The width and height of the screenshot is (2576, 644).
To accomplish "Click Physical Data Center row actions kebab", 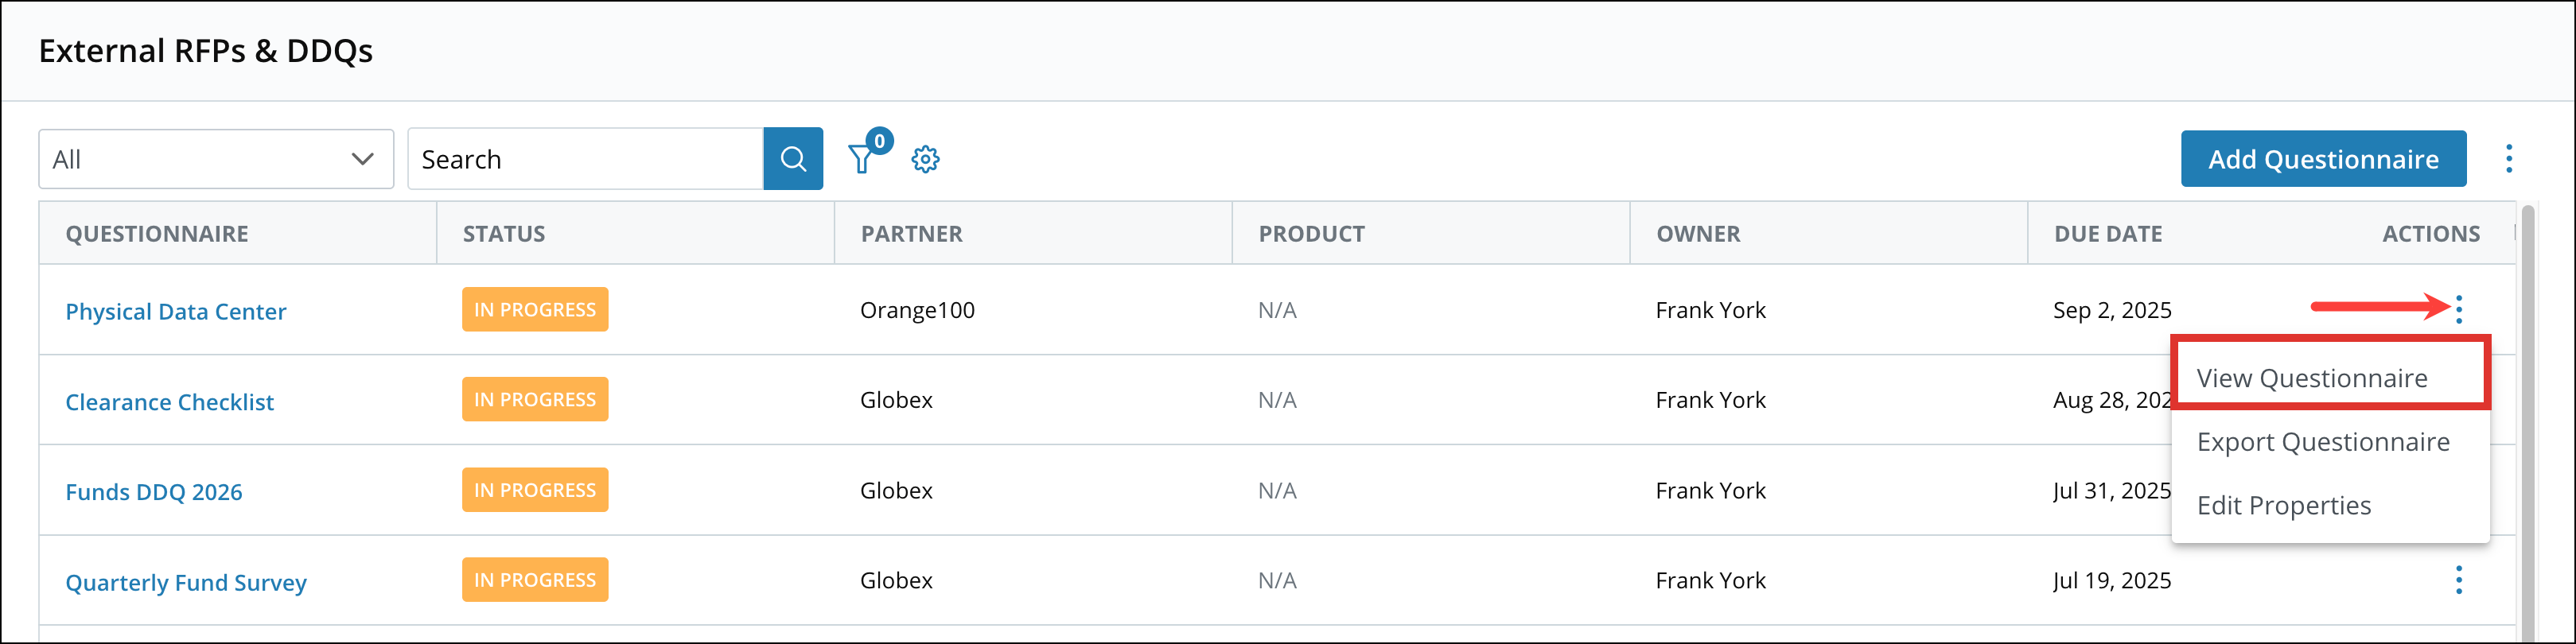I will (2459, 309).
